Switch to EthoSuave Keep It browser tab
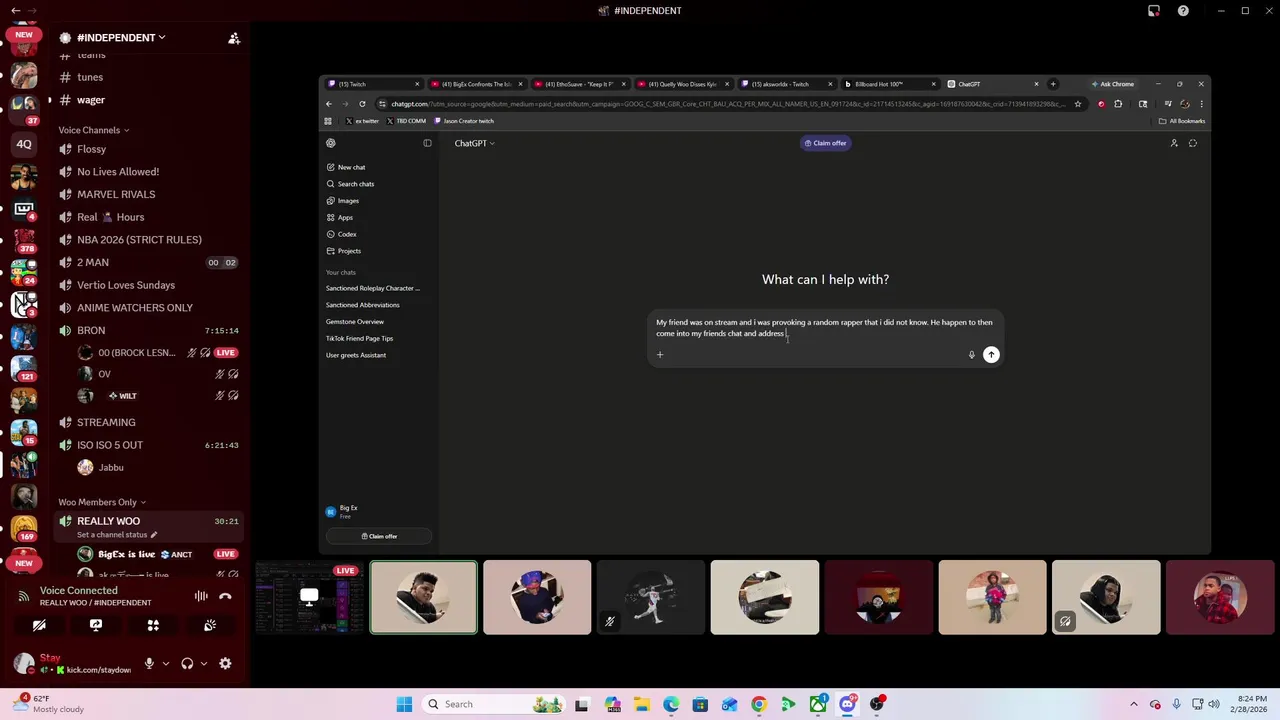The width and height of the screenshot is (1280, 720). click(x=578, y=84)
